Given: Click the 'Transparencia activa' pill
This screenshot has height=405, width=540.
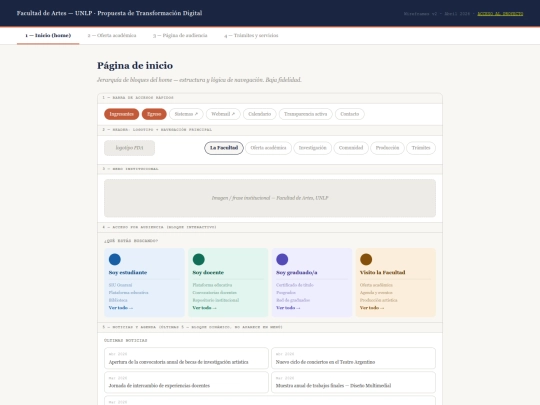Looking at the screenshot, I should point(305,114).
